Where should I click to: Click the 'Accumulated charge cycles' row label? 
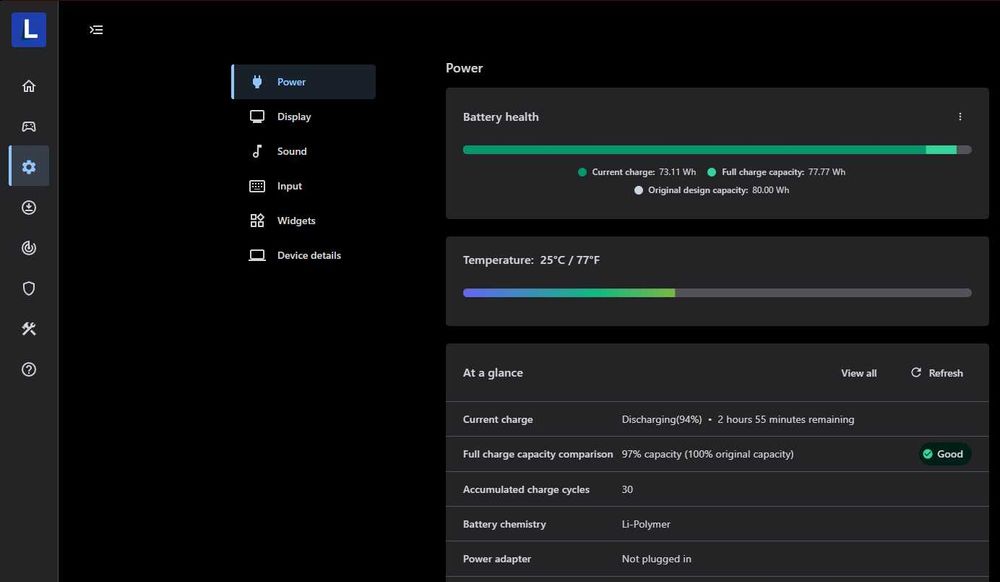[526, 490]
